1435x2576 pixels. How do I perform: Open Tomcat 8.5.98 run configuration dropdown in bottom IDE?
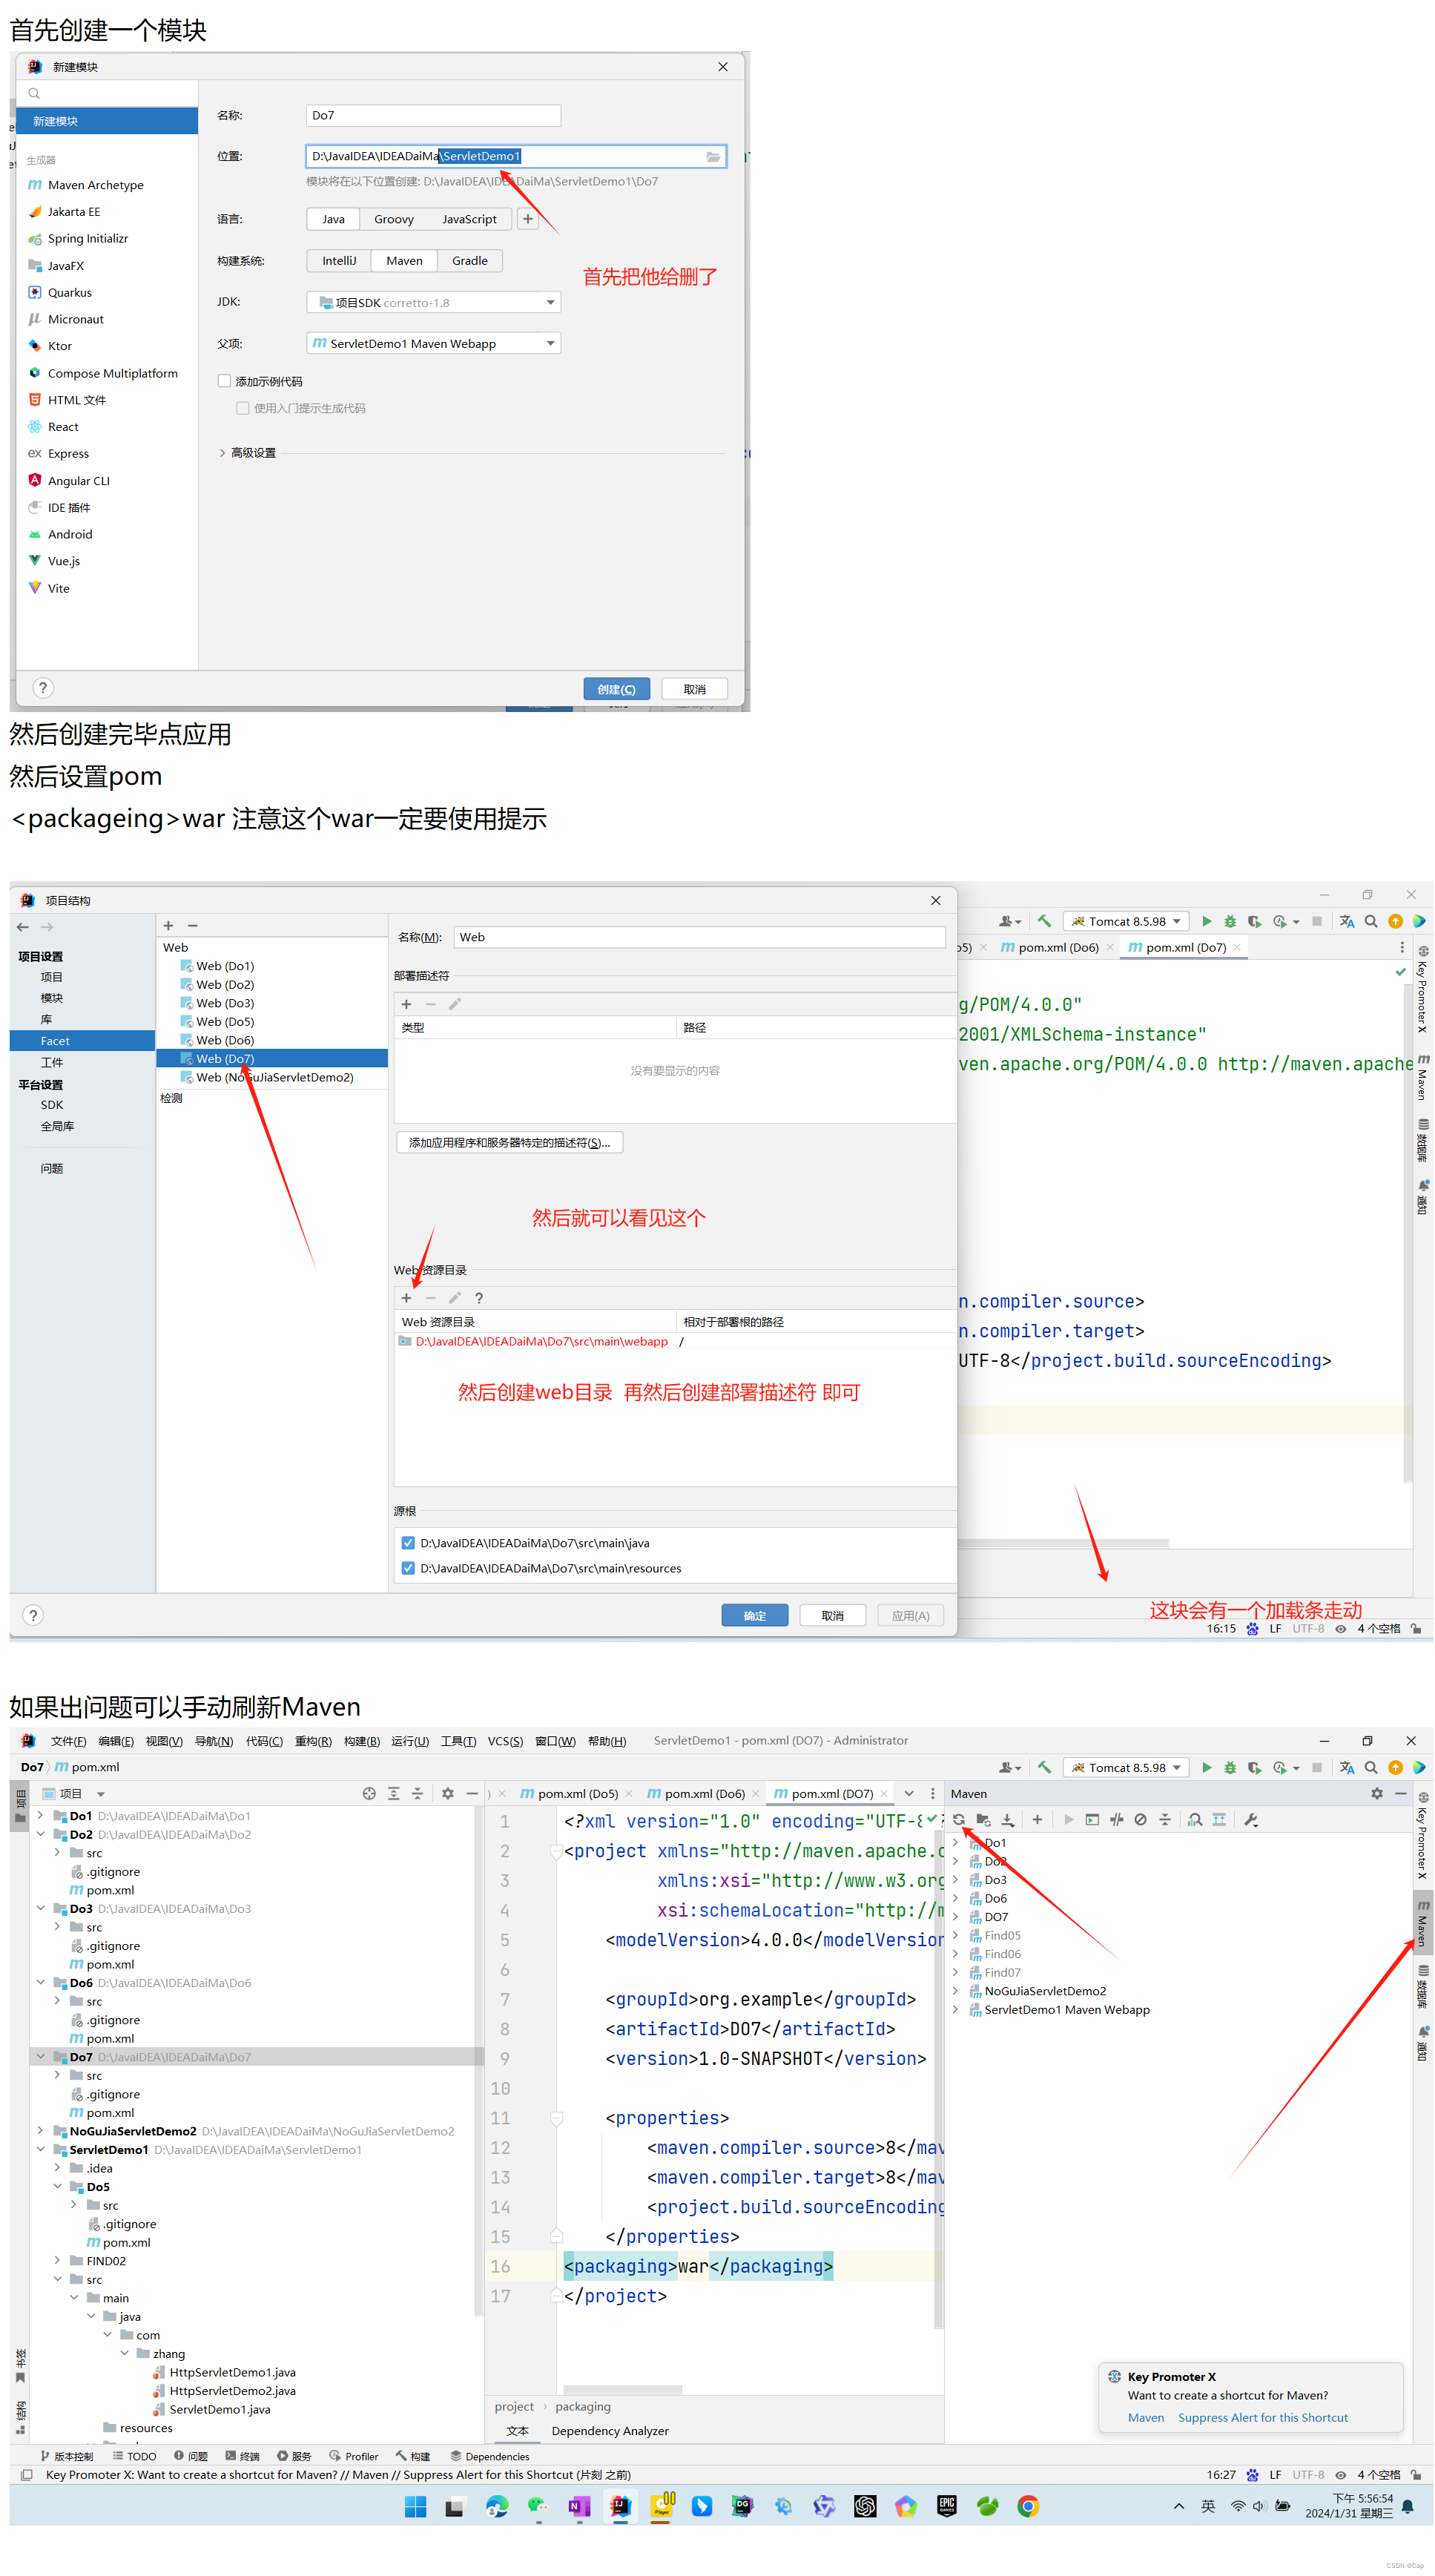click(x=1126, y=1768)
